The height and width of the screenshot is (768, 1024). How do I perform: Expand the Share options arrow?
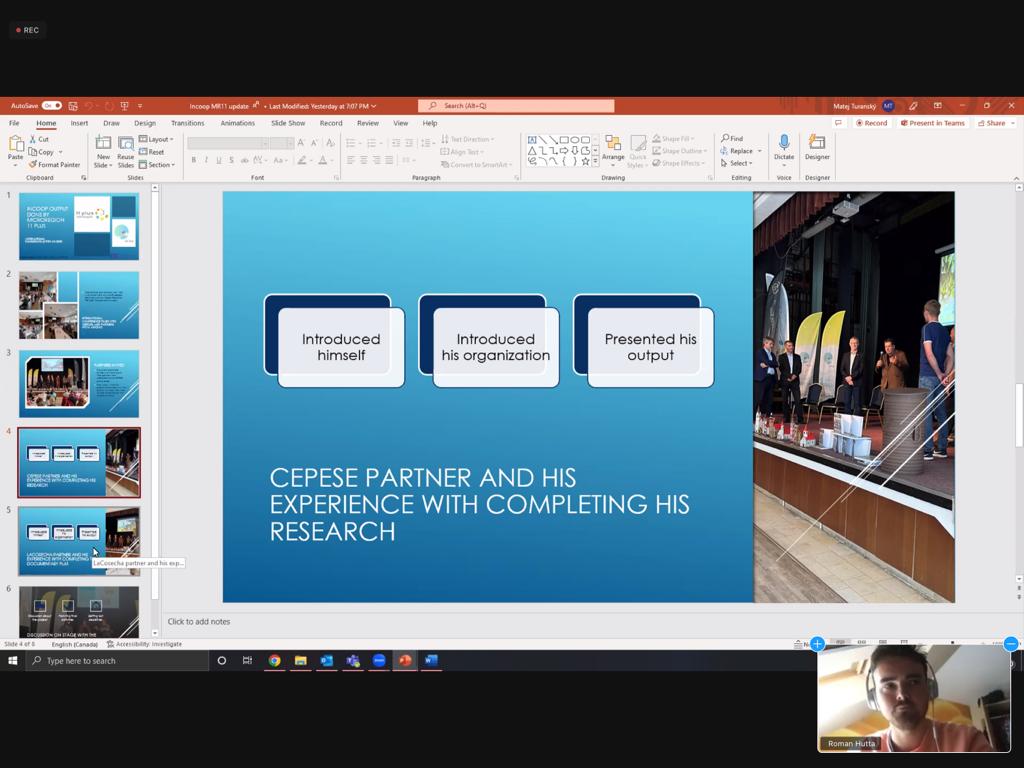click(x=1013, y=123)
